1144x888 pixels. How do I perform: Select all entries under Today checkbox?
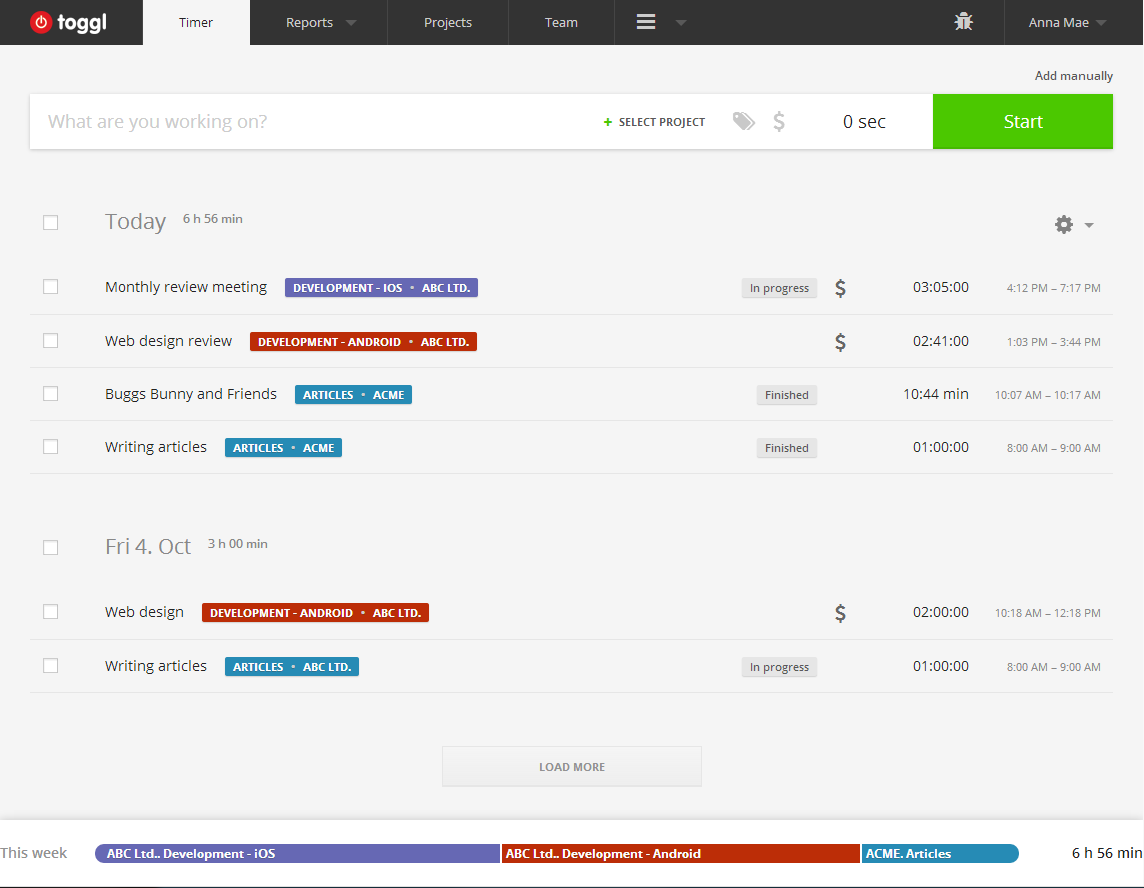pyautogui.click(x=50, y=223)
